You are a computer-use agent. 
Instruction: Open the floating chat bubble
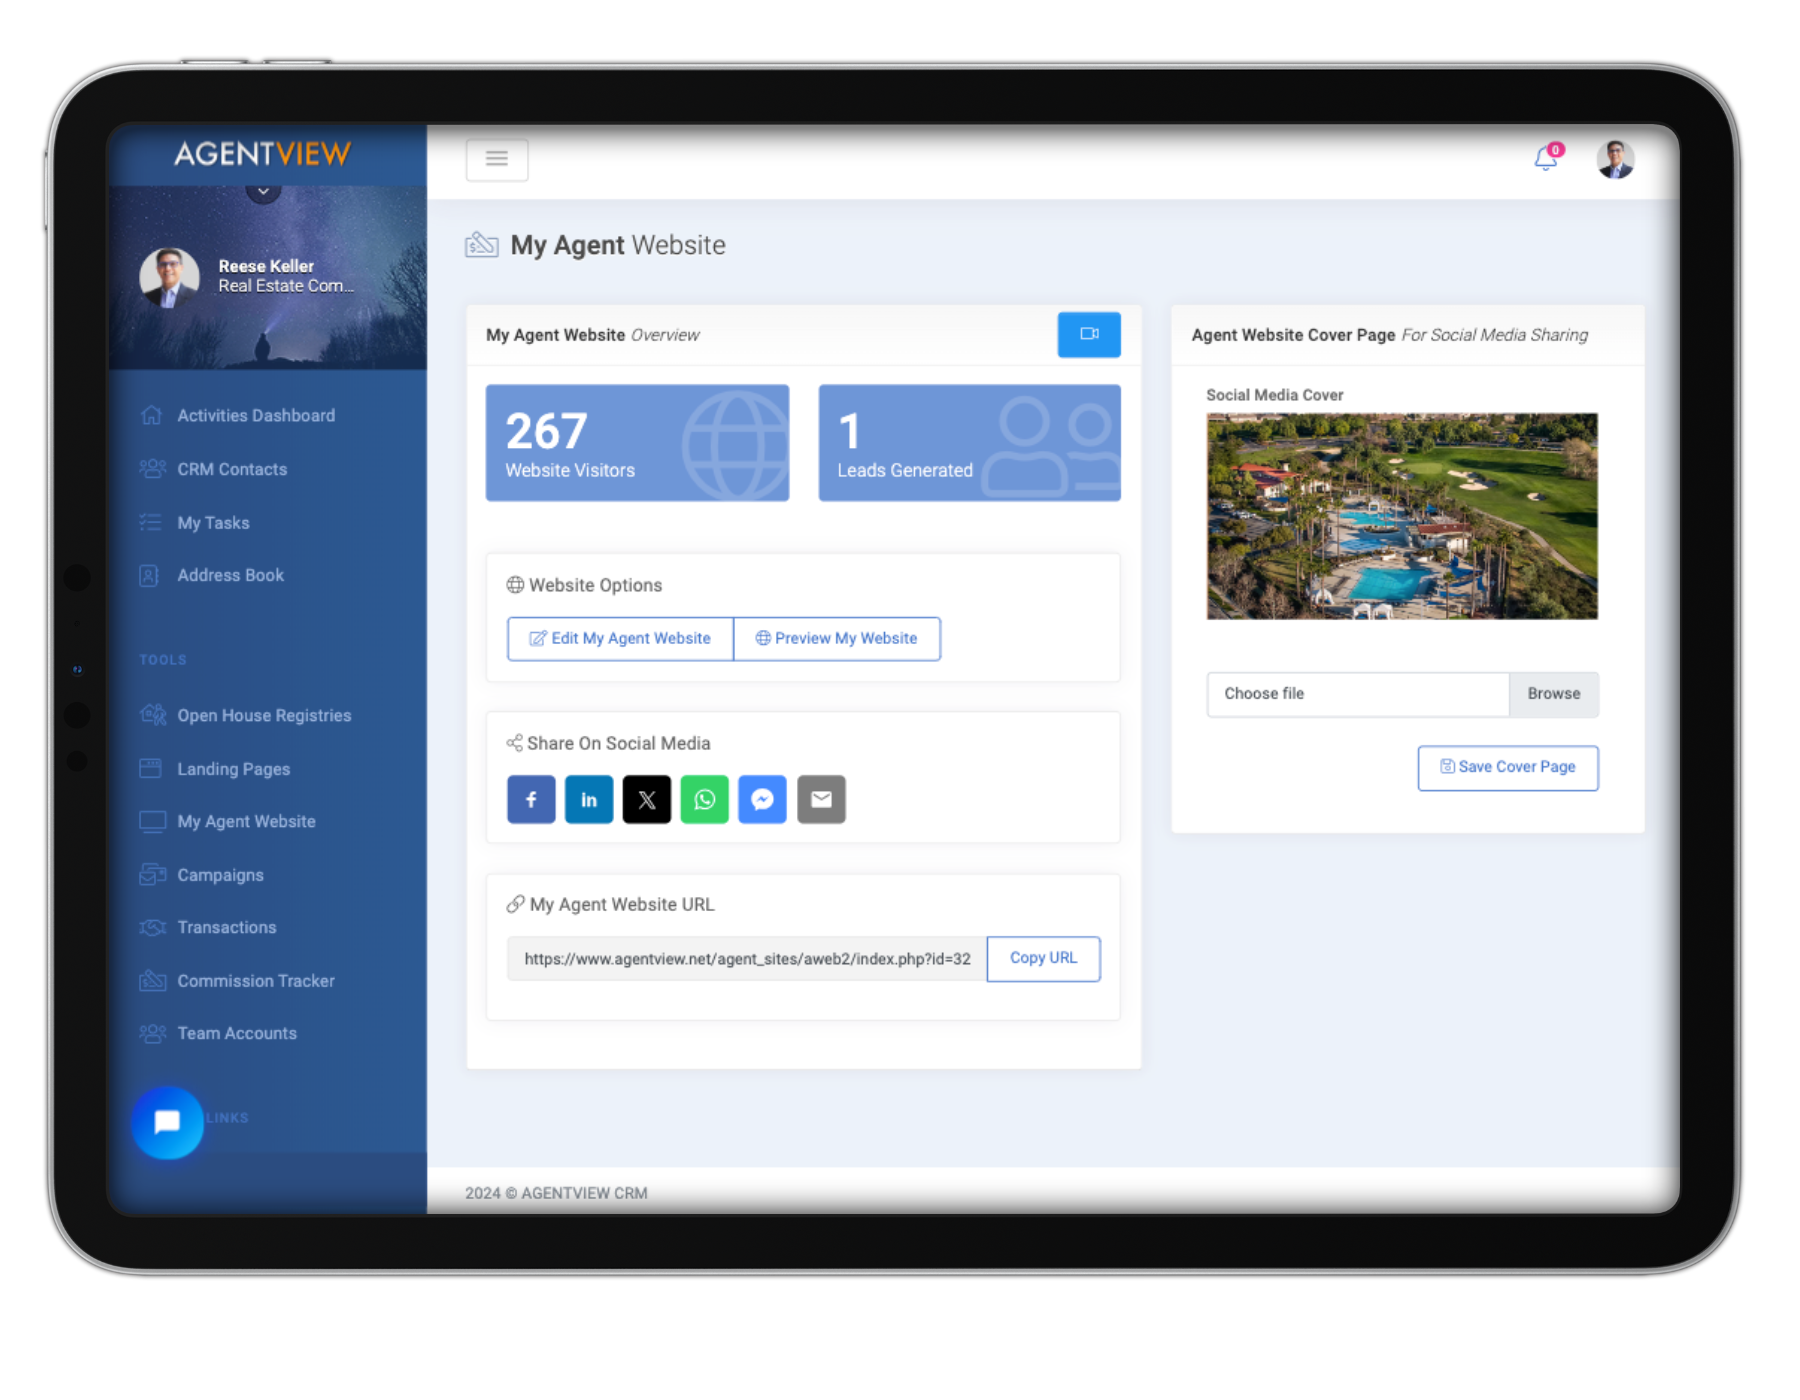click(x=167, y=1123)
